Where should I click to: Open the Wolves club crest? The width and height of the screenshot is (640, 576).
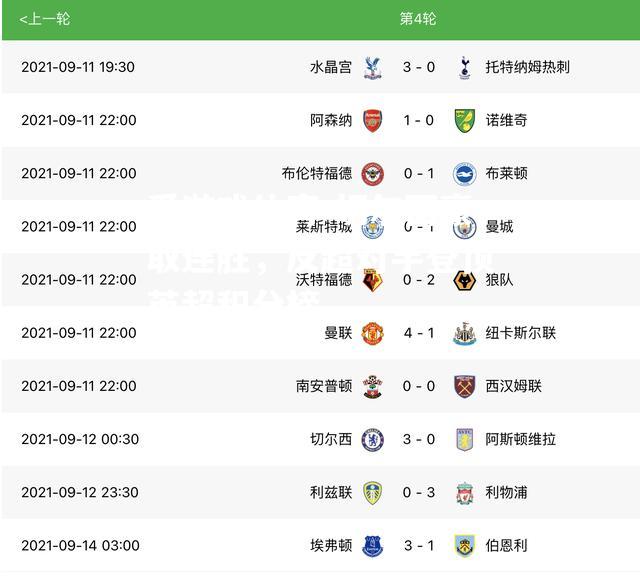tap(464, 280)
